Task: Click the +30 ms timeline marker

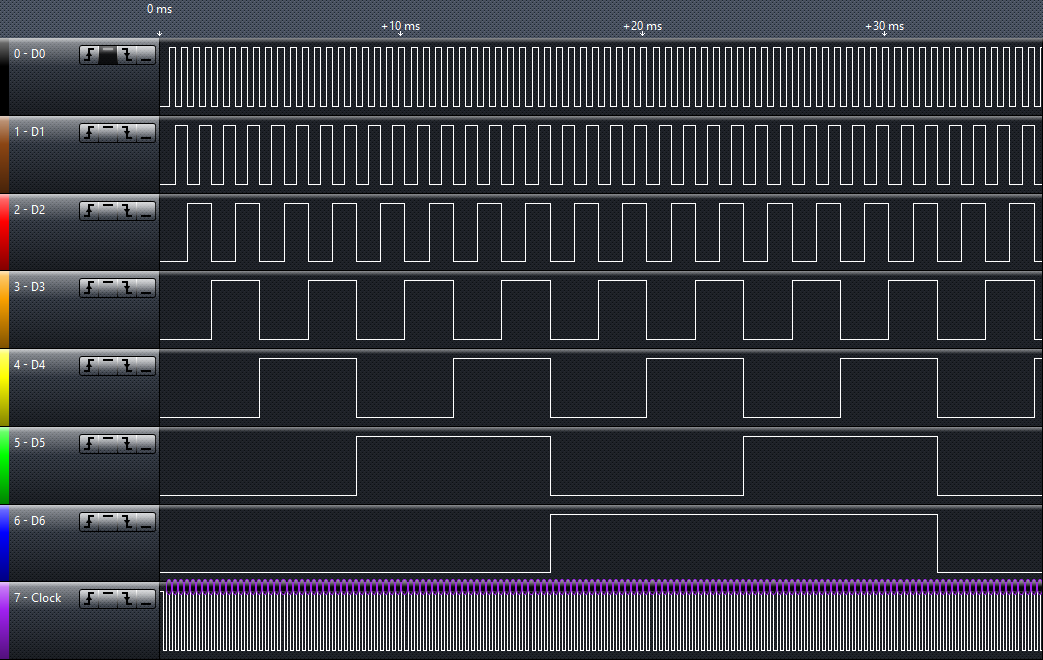Action: click(x=885, y=27)
